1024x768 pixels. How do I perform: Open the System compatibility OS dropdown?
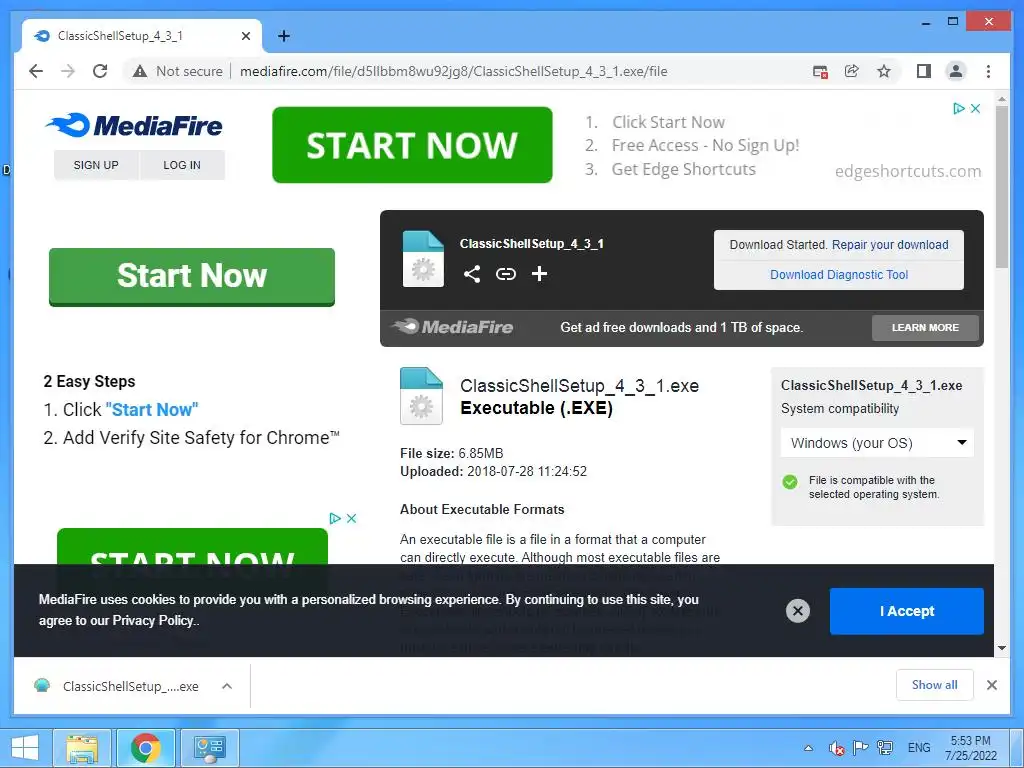tap(877, 443)
